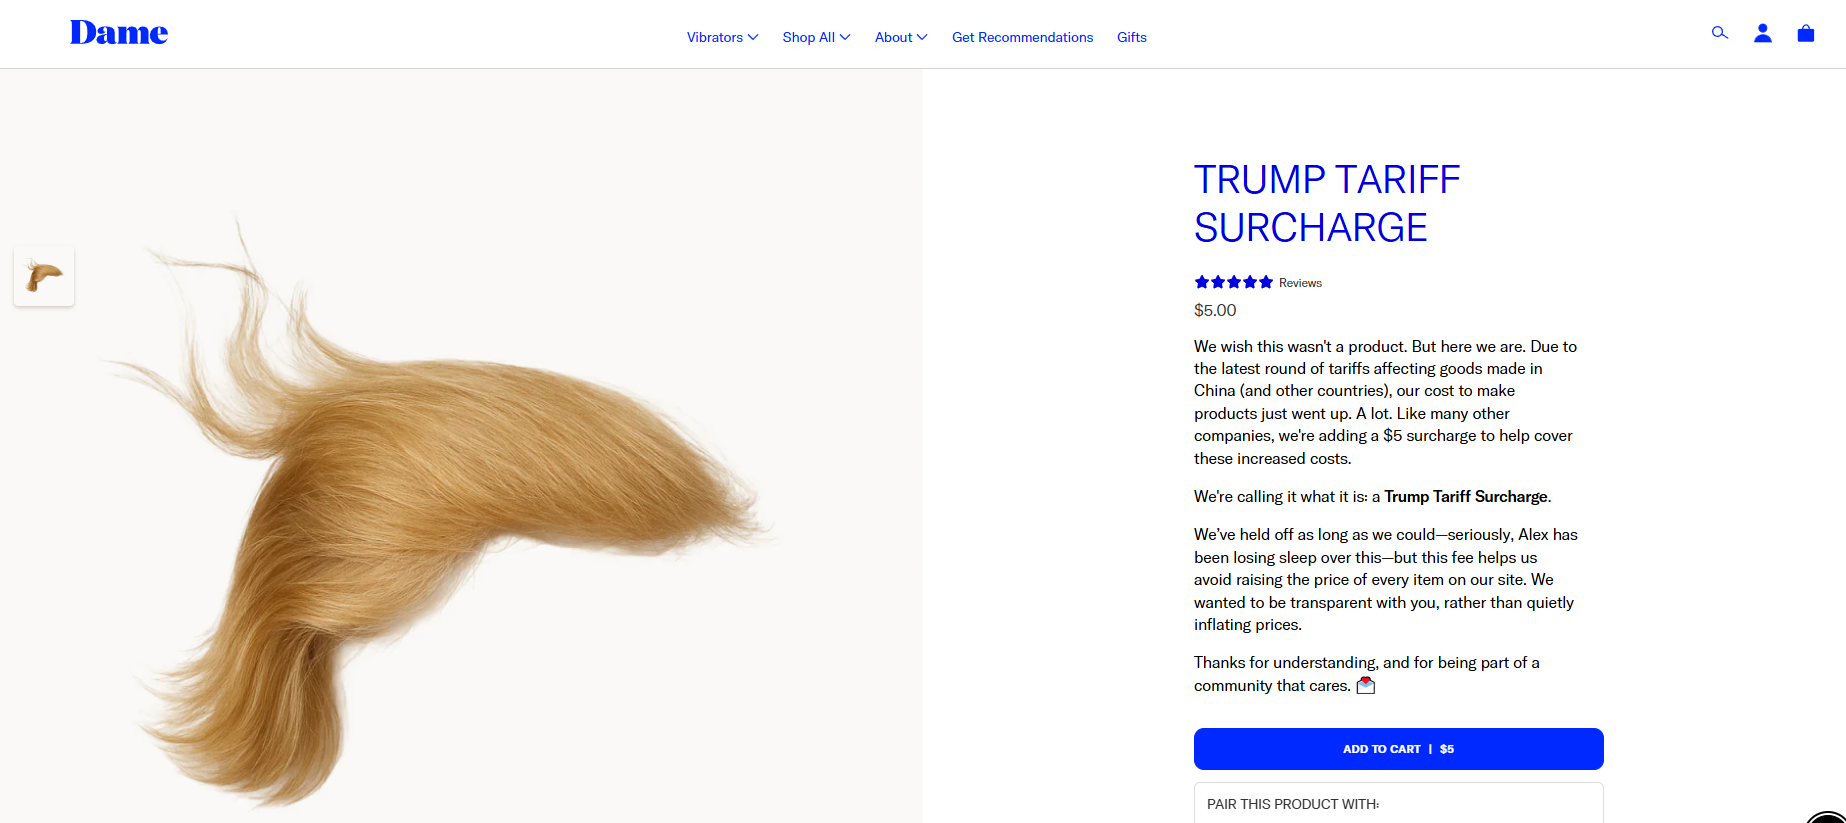The height and width of the screenshot is (823, 1846).
Task: Click the Pair This Product With section
Action: tap(1398, 803)
